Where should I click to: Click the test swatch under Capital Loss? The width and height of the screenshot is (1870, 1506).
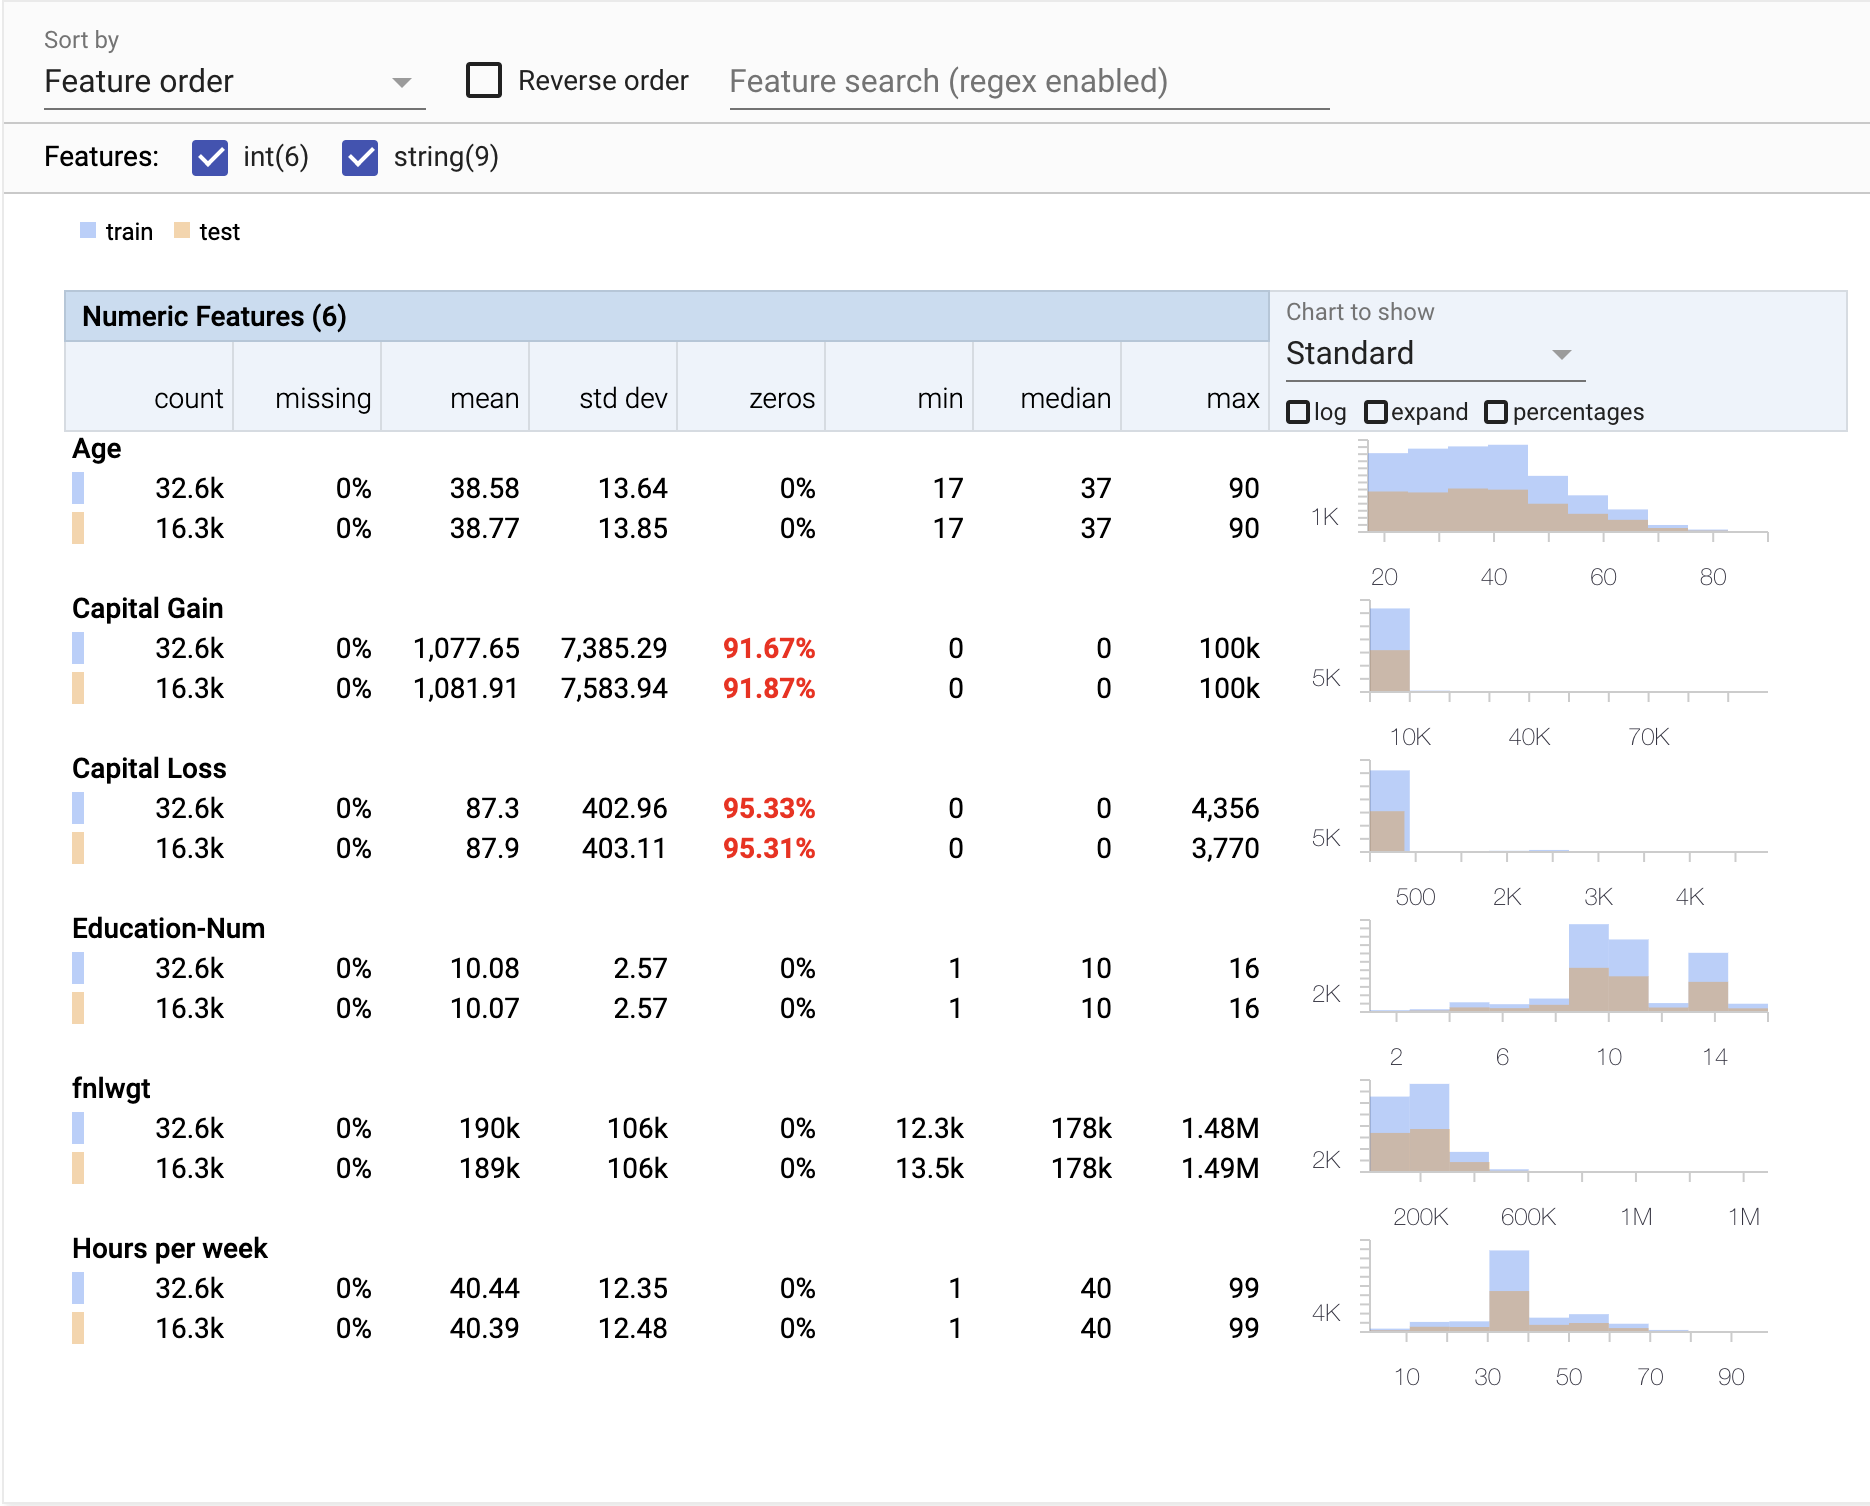(x=78, y=848)
